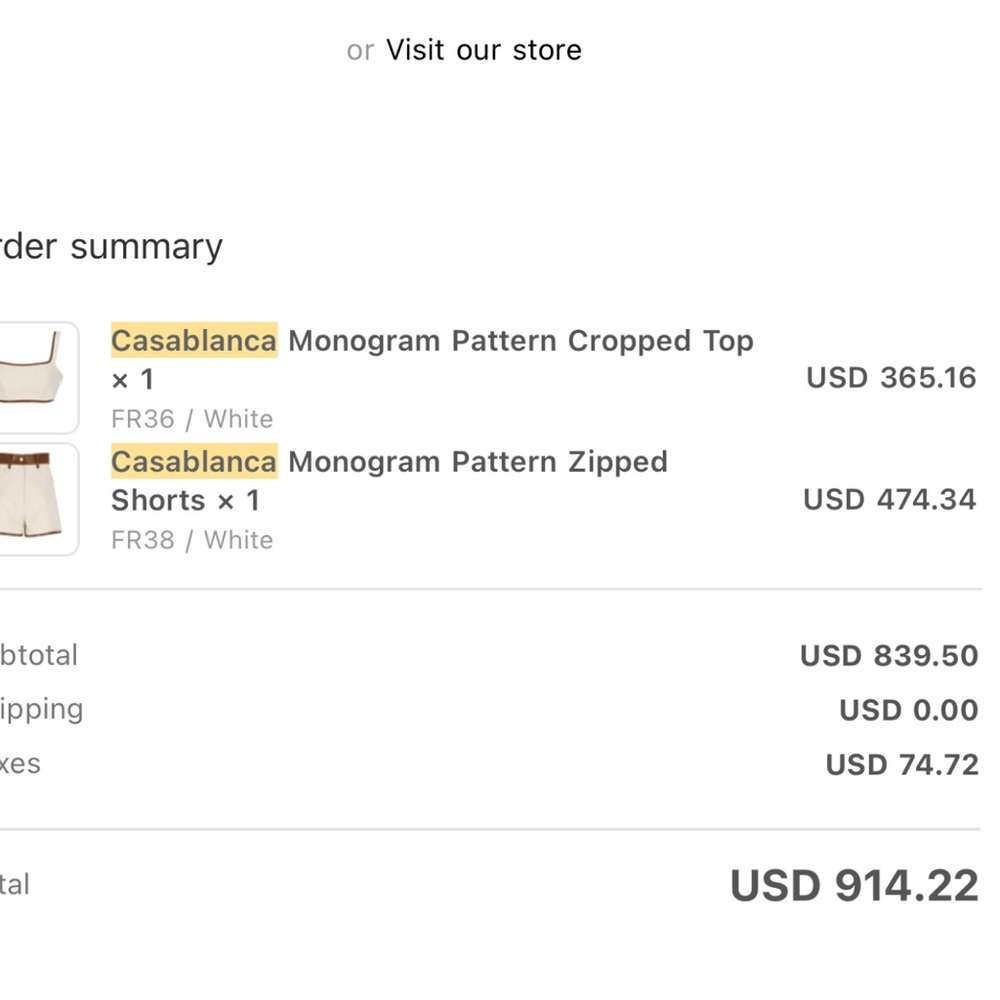Click the Taxes row label
Image resolution: width=1000 pixels, height=1000 pixels.
(x=20, y=765)
